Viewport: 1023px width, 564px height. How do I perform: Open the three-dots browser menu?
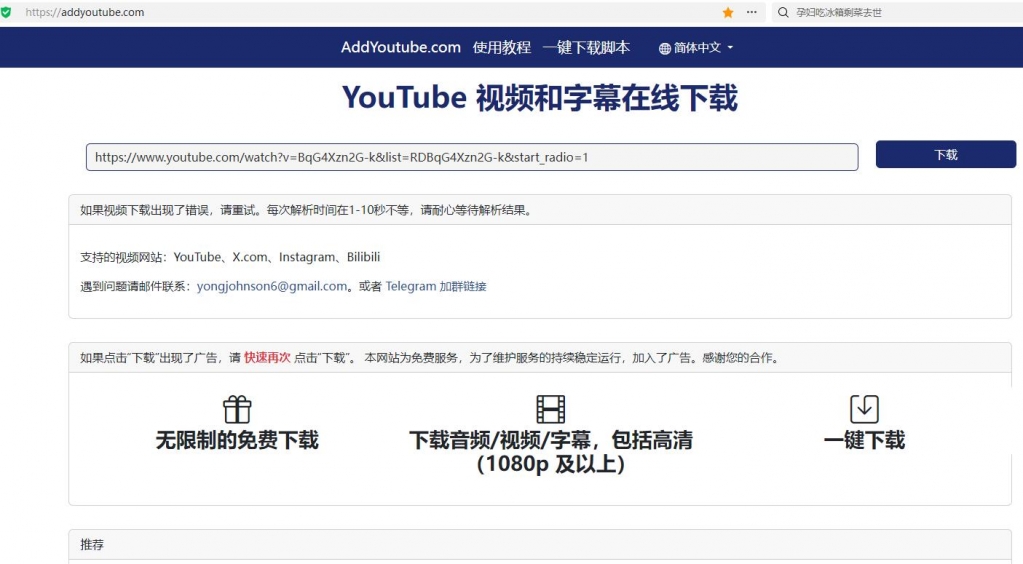[752, 12]
